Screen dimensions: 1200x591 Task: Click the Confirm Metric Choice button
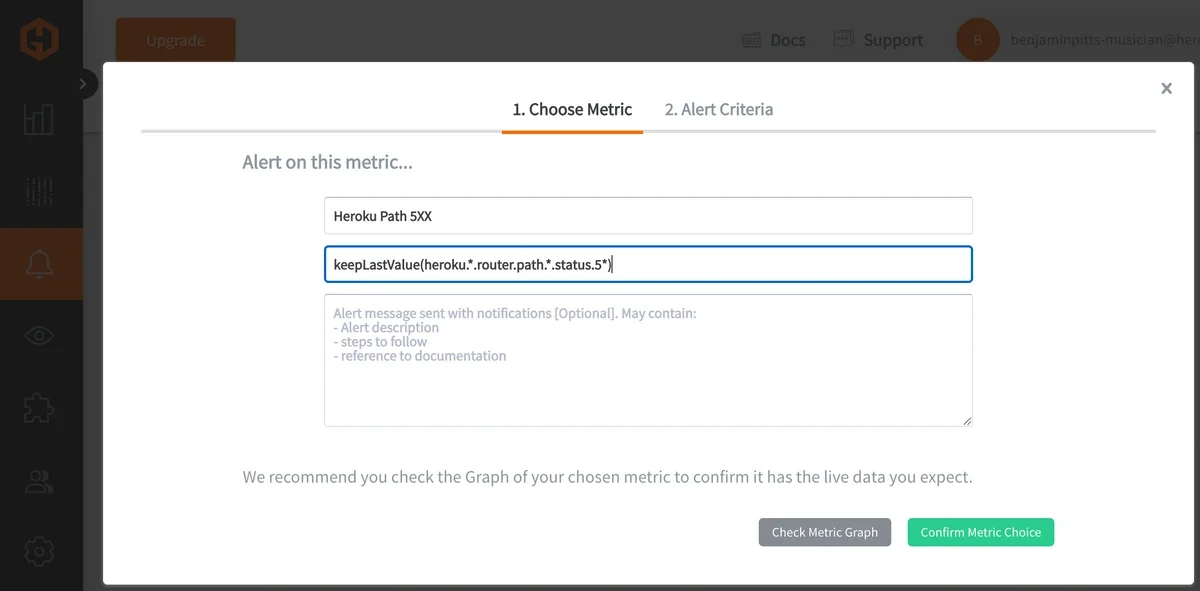click(980, 532)
